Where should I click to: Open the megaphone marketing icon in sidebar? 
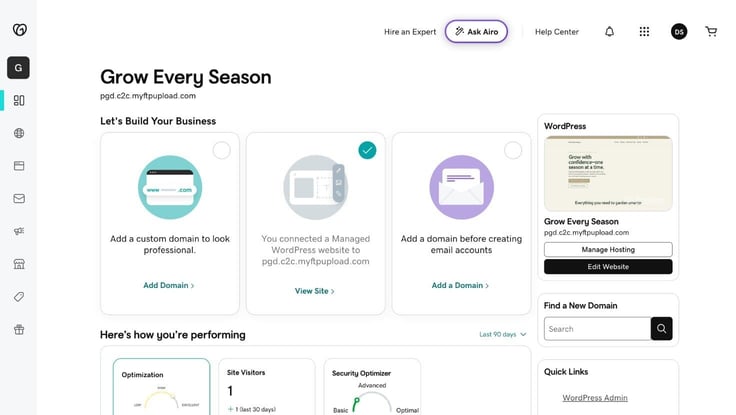19,231
